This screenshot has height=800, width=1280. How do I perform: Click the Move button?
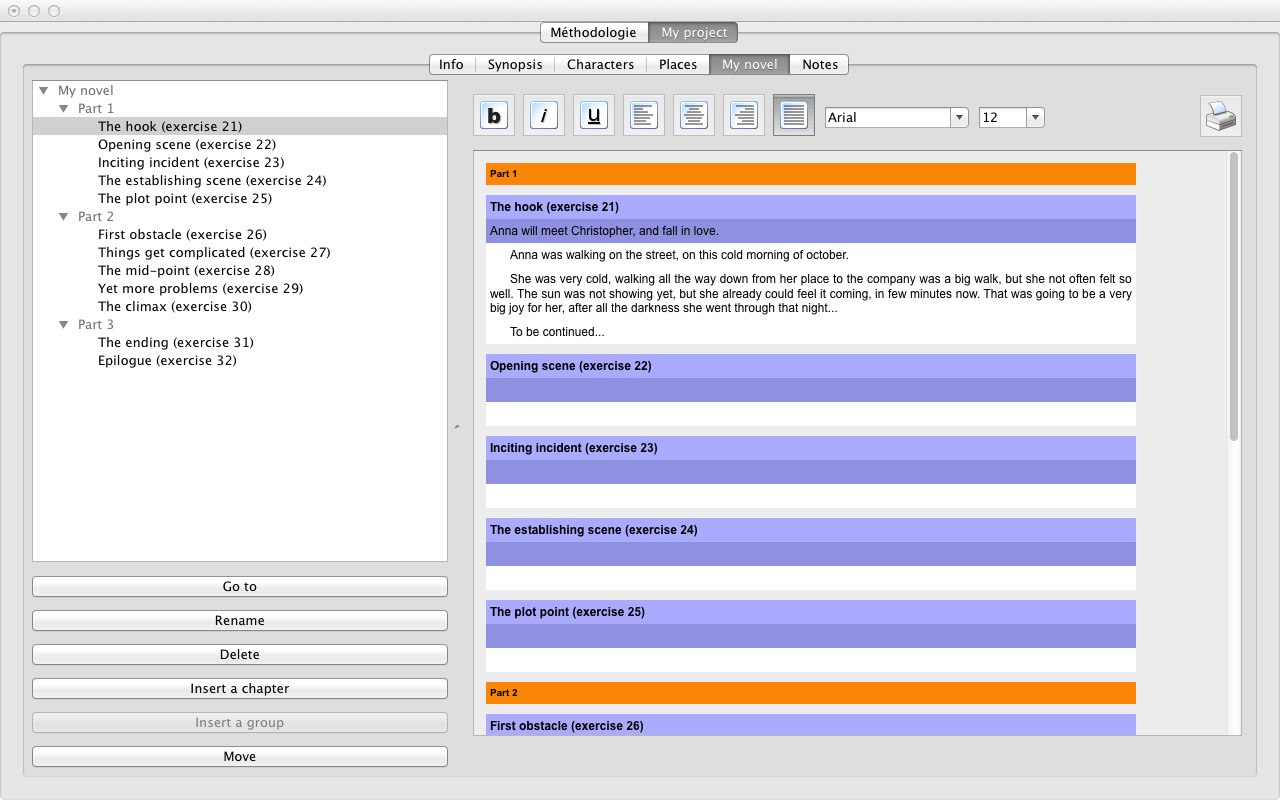240,757
